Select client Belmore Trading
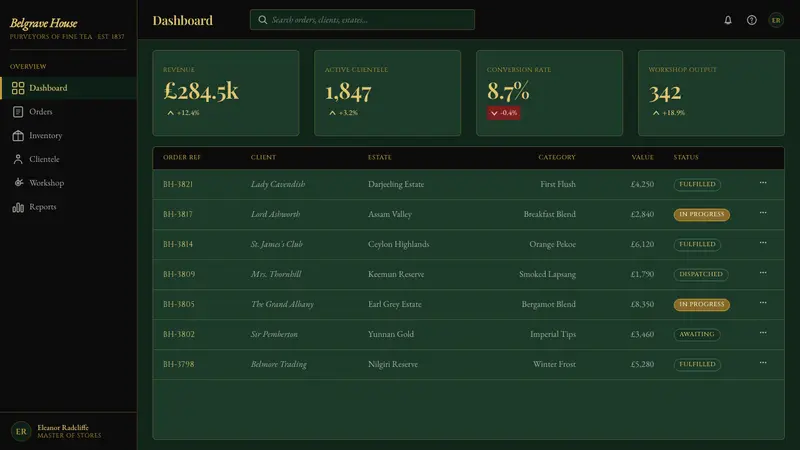 click(279, 364)
